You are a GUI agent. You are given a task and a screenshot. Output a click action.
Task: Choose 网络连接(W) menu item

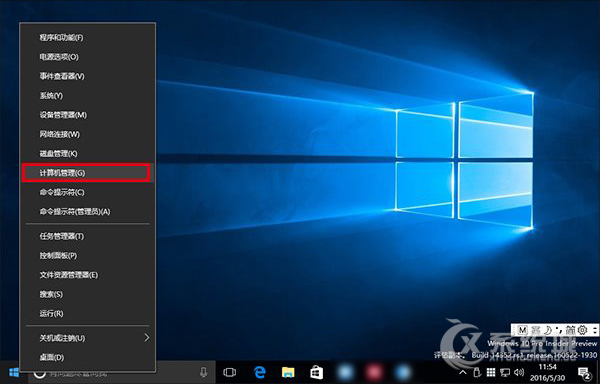(x=88, y=134)
